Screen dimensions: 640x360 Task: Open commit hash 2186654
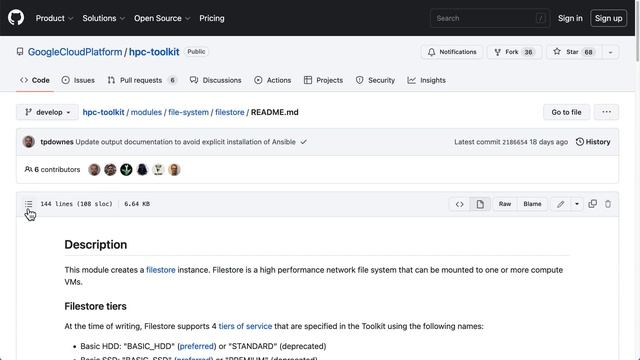coord(515,142)
